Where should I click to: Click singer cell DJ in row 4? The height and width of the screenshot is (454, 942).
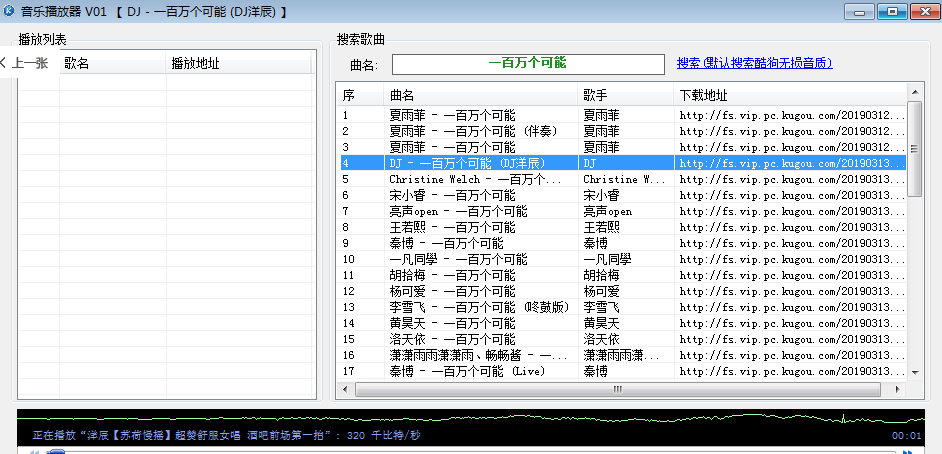tap(590, 163)
